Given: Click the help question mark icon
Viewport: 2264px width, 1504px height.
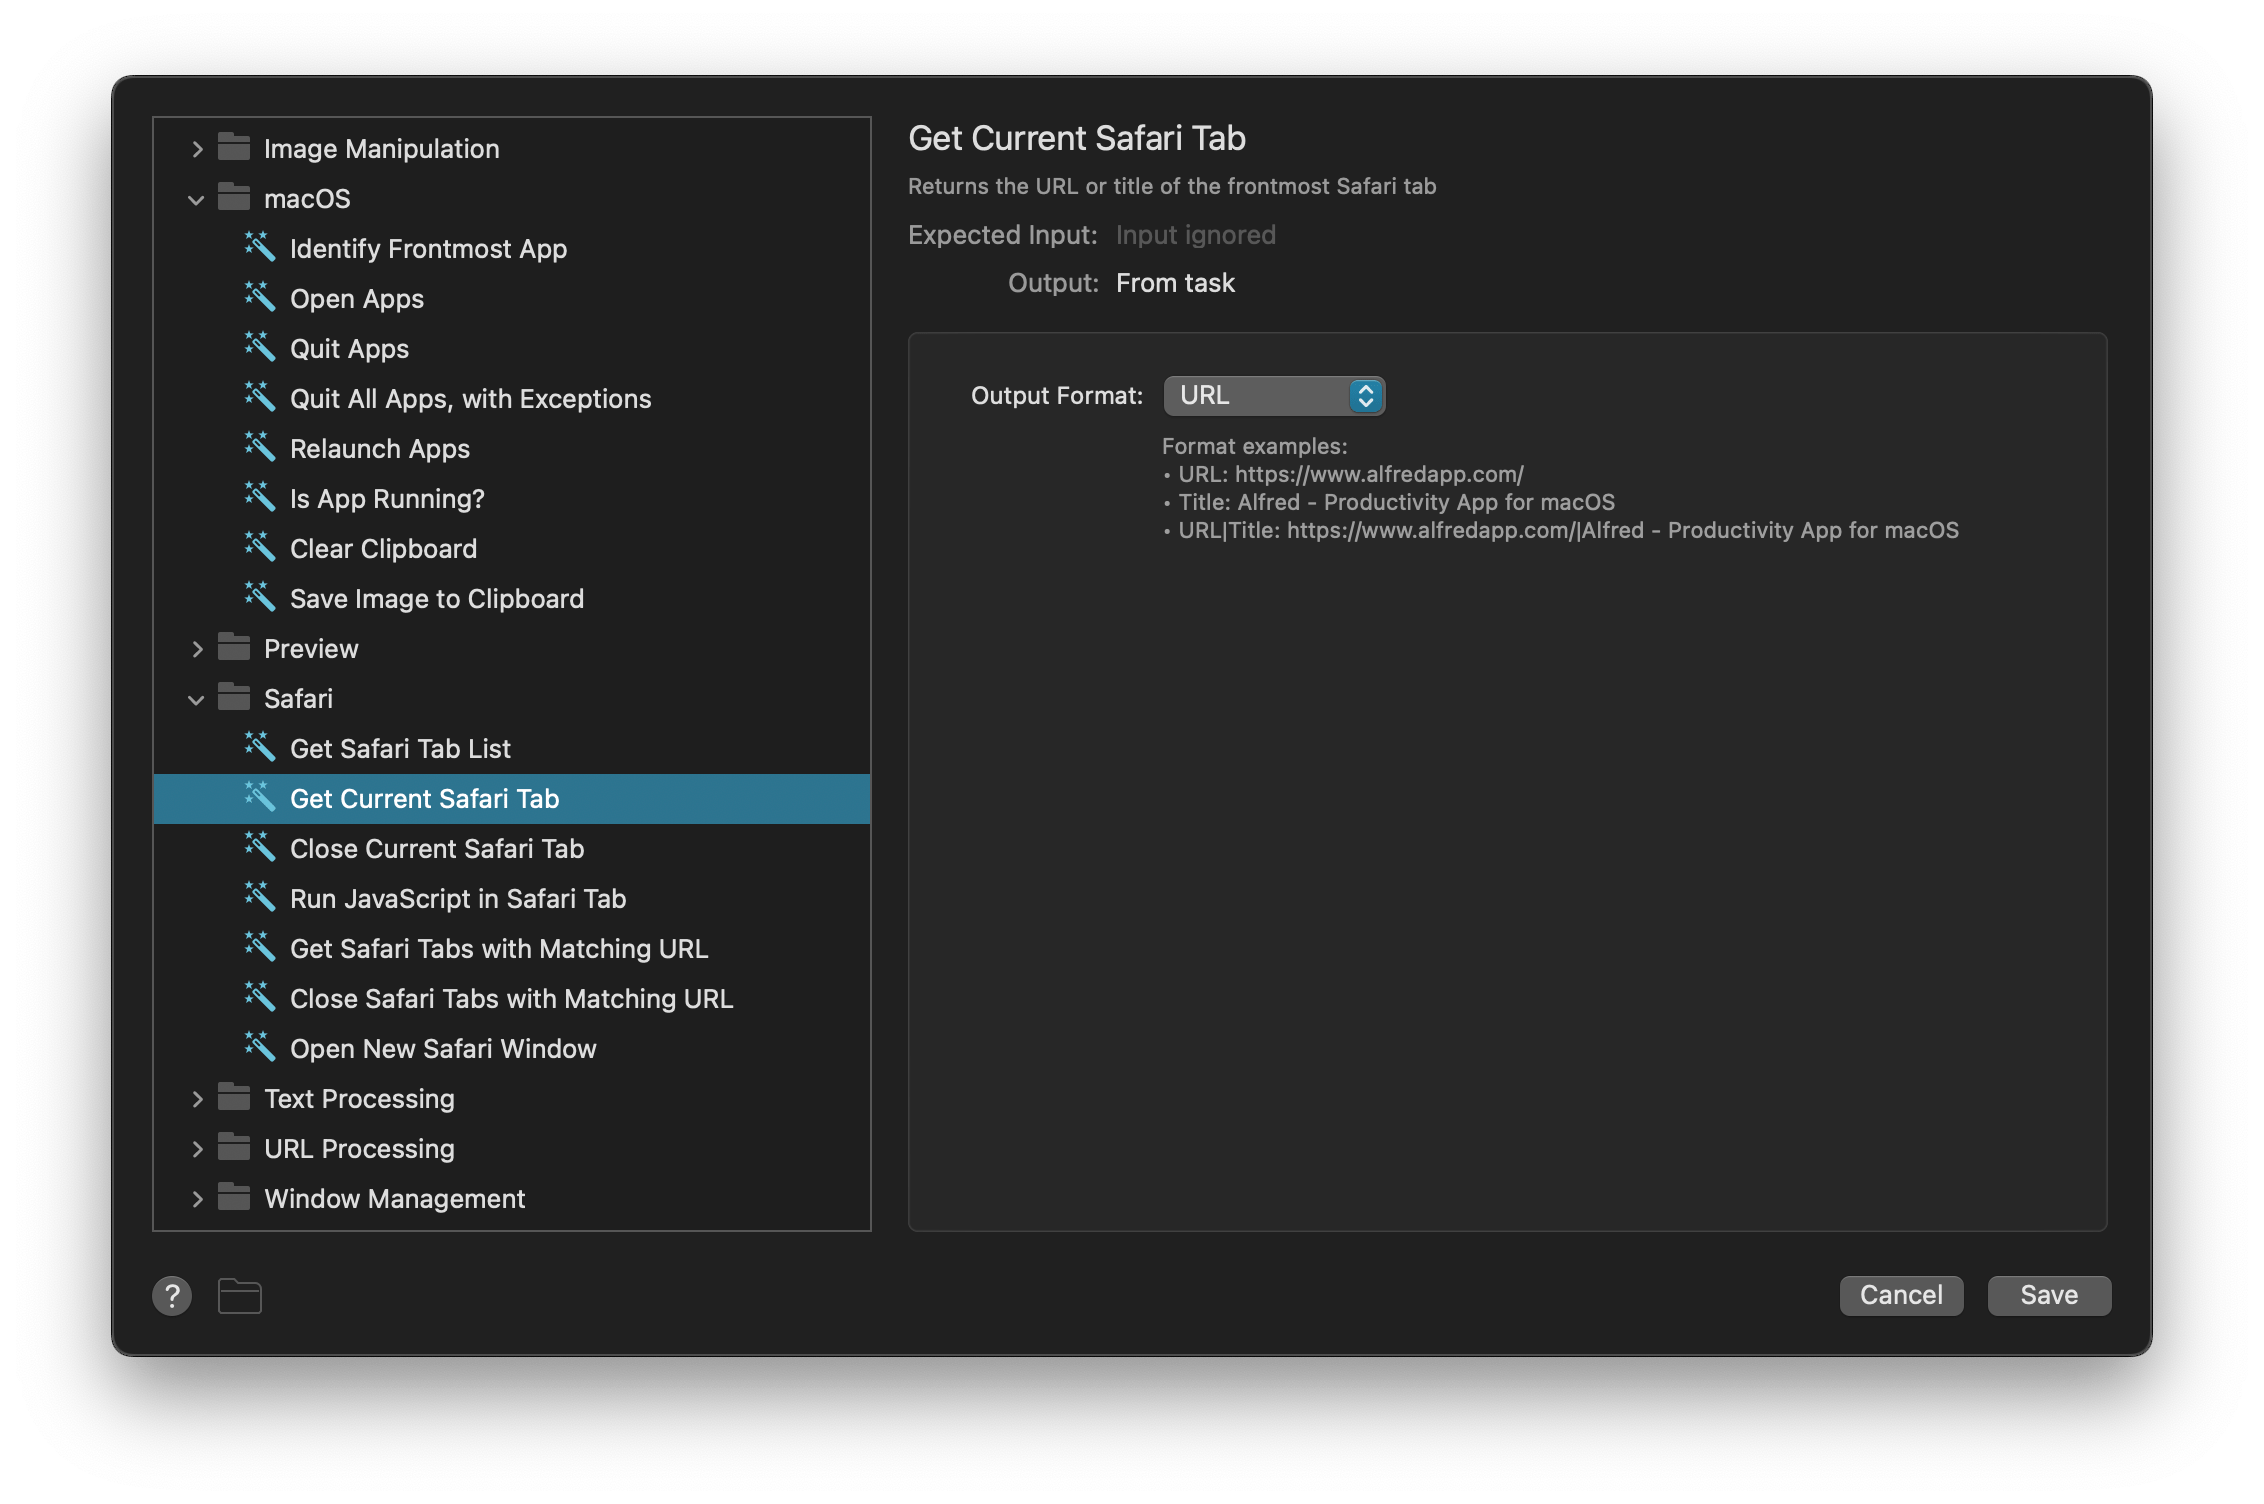Looking at the screenshot, I should click(172, 1295).
